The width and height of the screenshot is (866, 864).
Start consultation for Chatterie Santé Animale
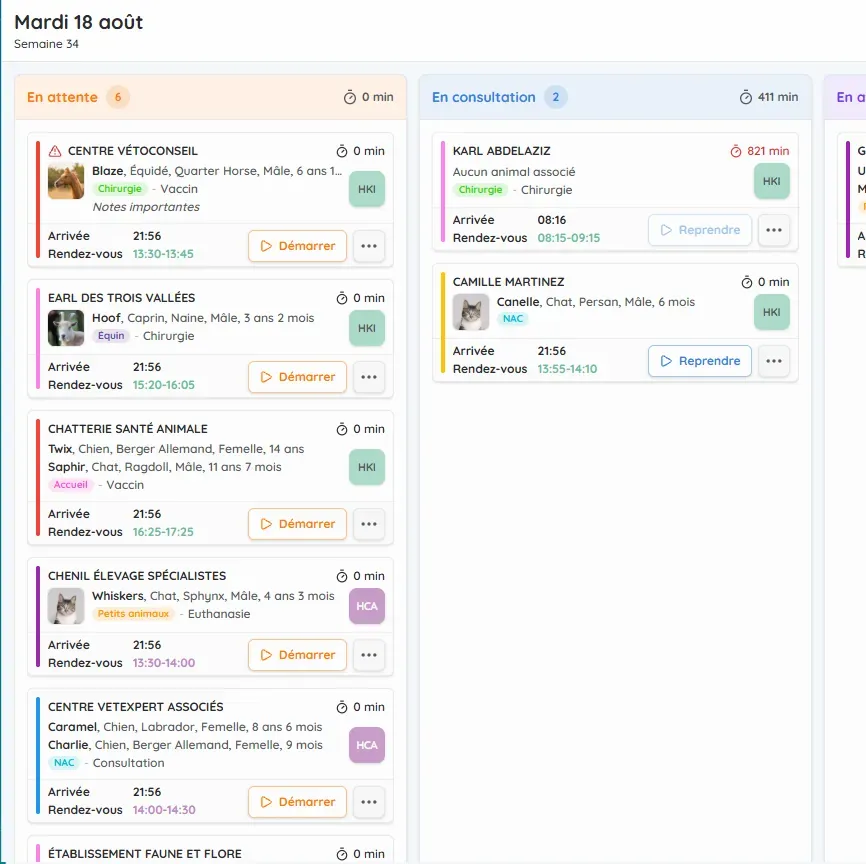pyautogui.click(x=297, y=524)
